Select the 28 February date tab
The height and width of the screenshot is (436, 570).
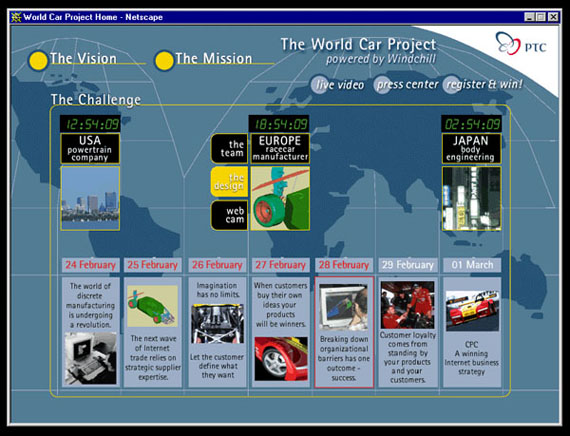click(344, 265)
